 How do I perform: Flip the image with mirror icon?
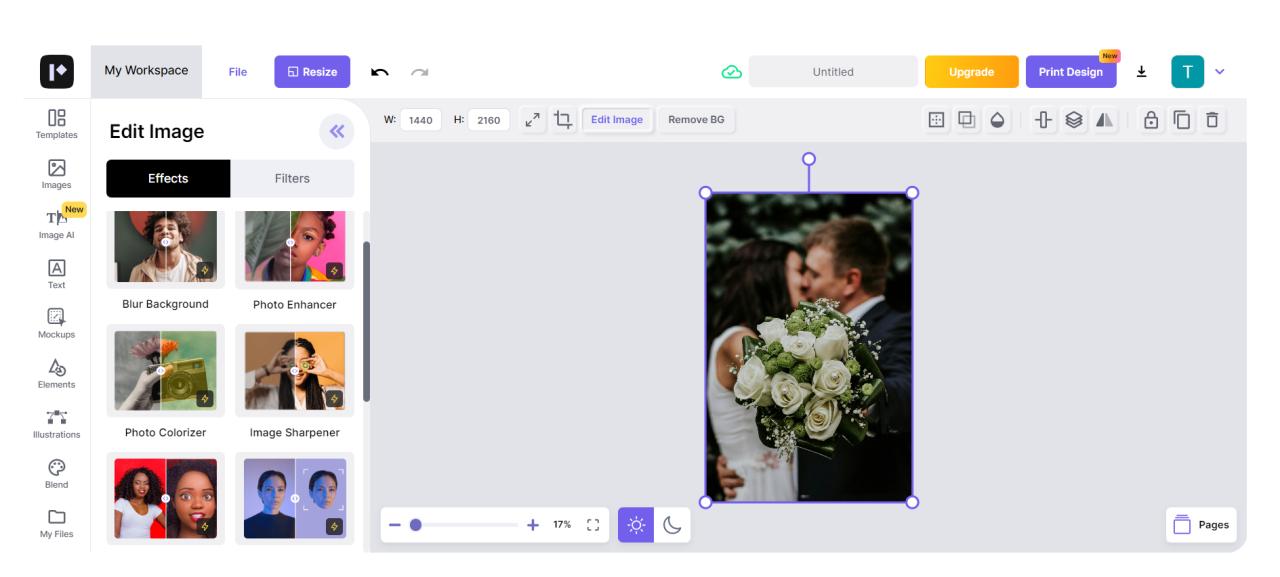(x=1104, y=120)
